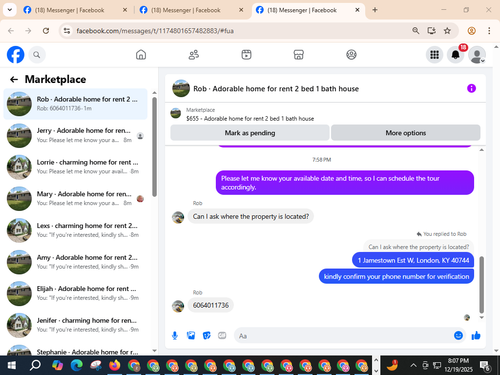Click the message input field Aa
The image size is (500, 375).
343,336
